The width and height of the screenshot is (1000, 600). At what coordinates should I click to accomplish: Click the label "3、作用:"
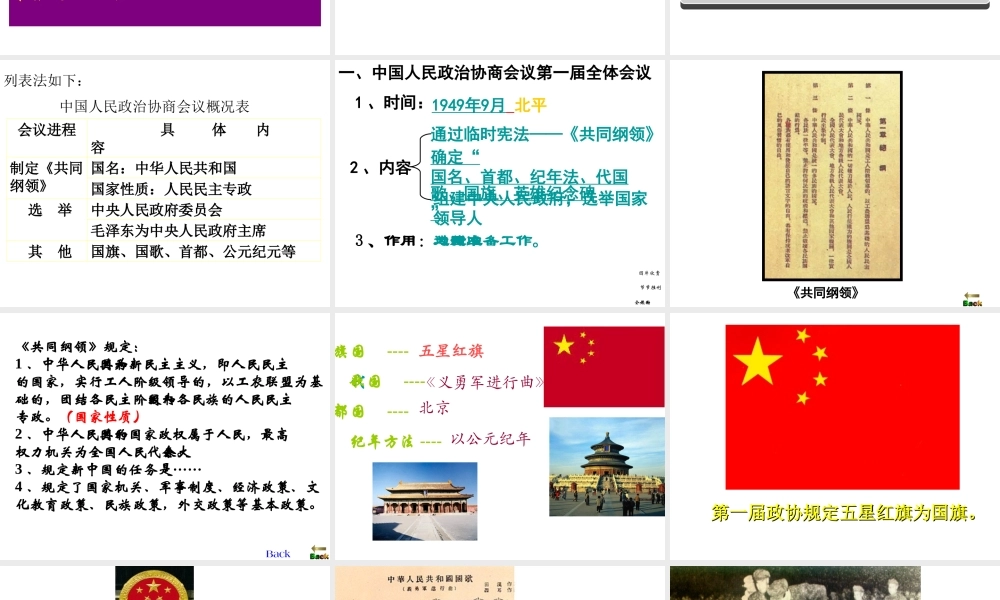390,241
